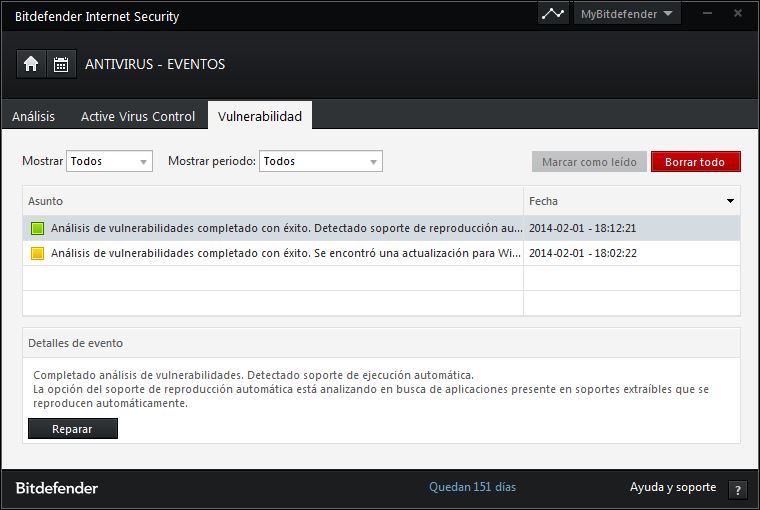Image resolution: width=760 pixels, height=510 pixels.
Task: Open Ayuda y soporte link
Action: (673, 487)
